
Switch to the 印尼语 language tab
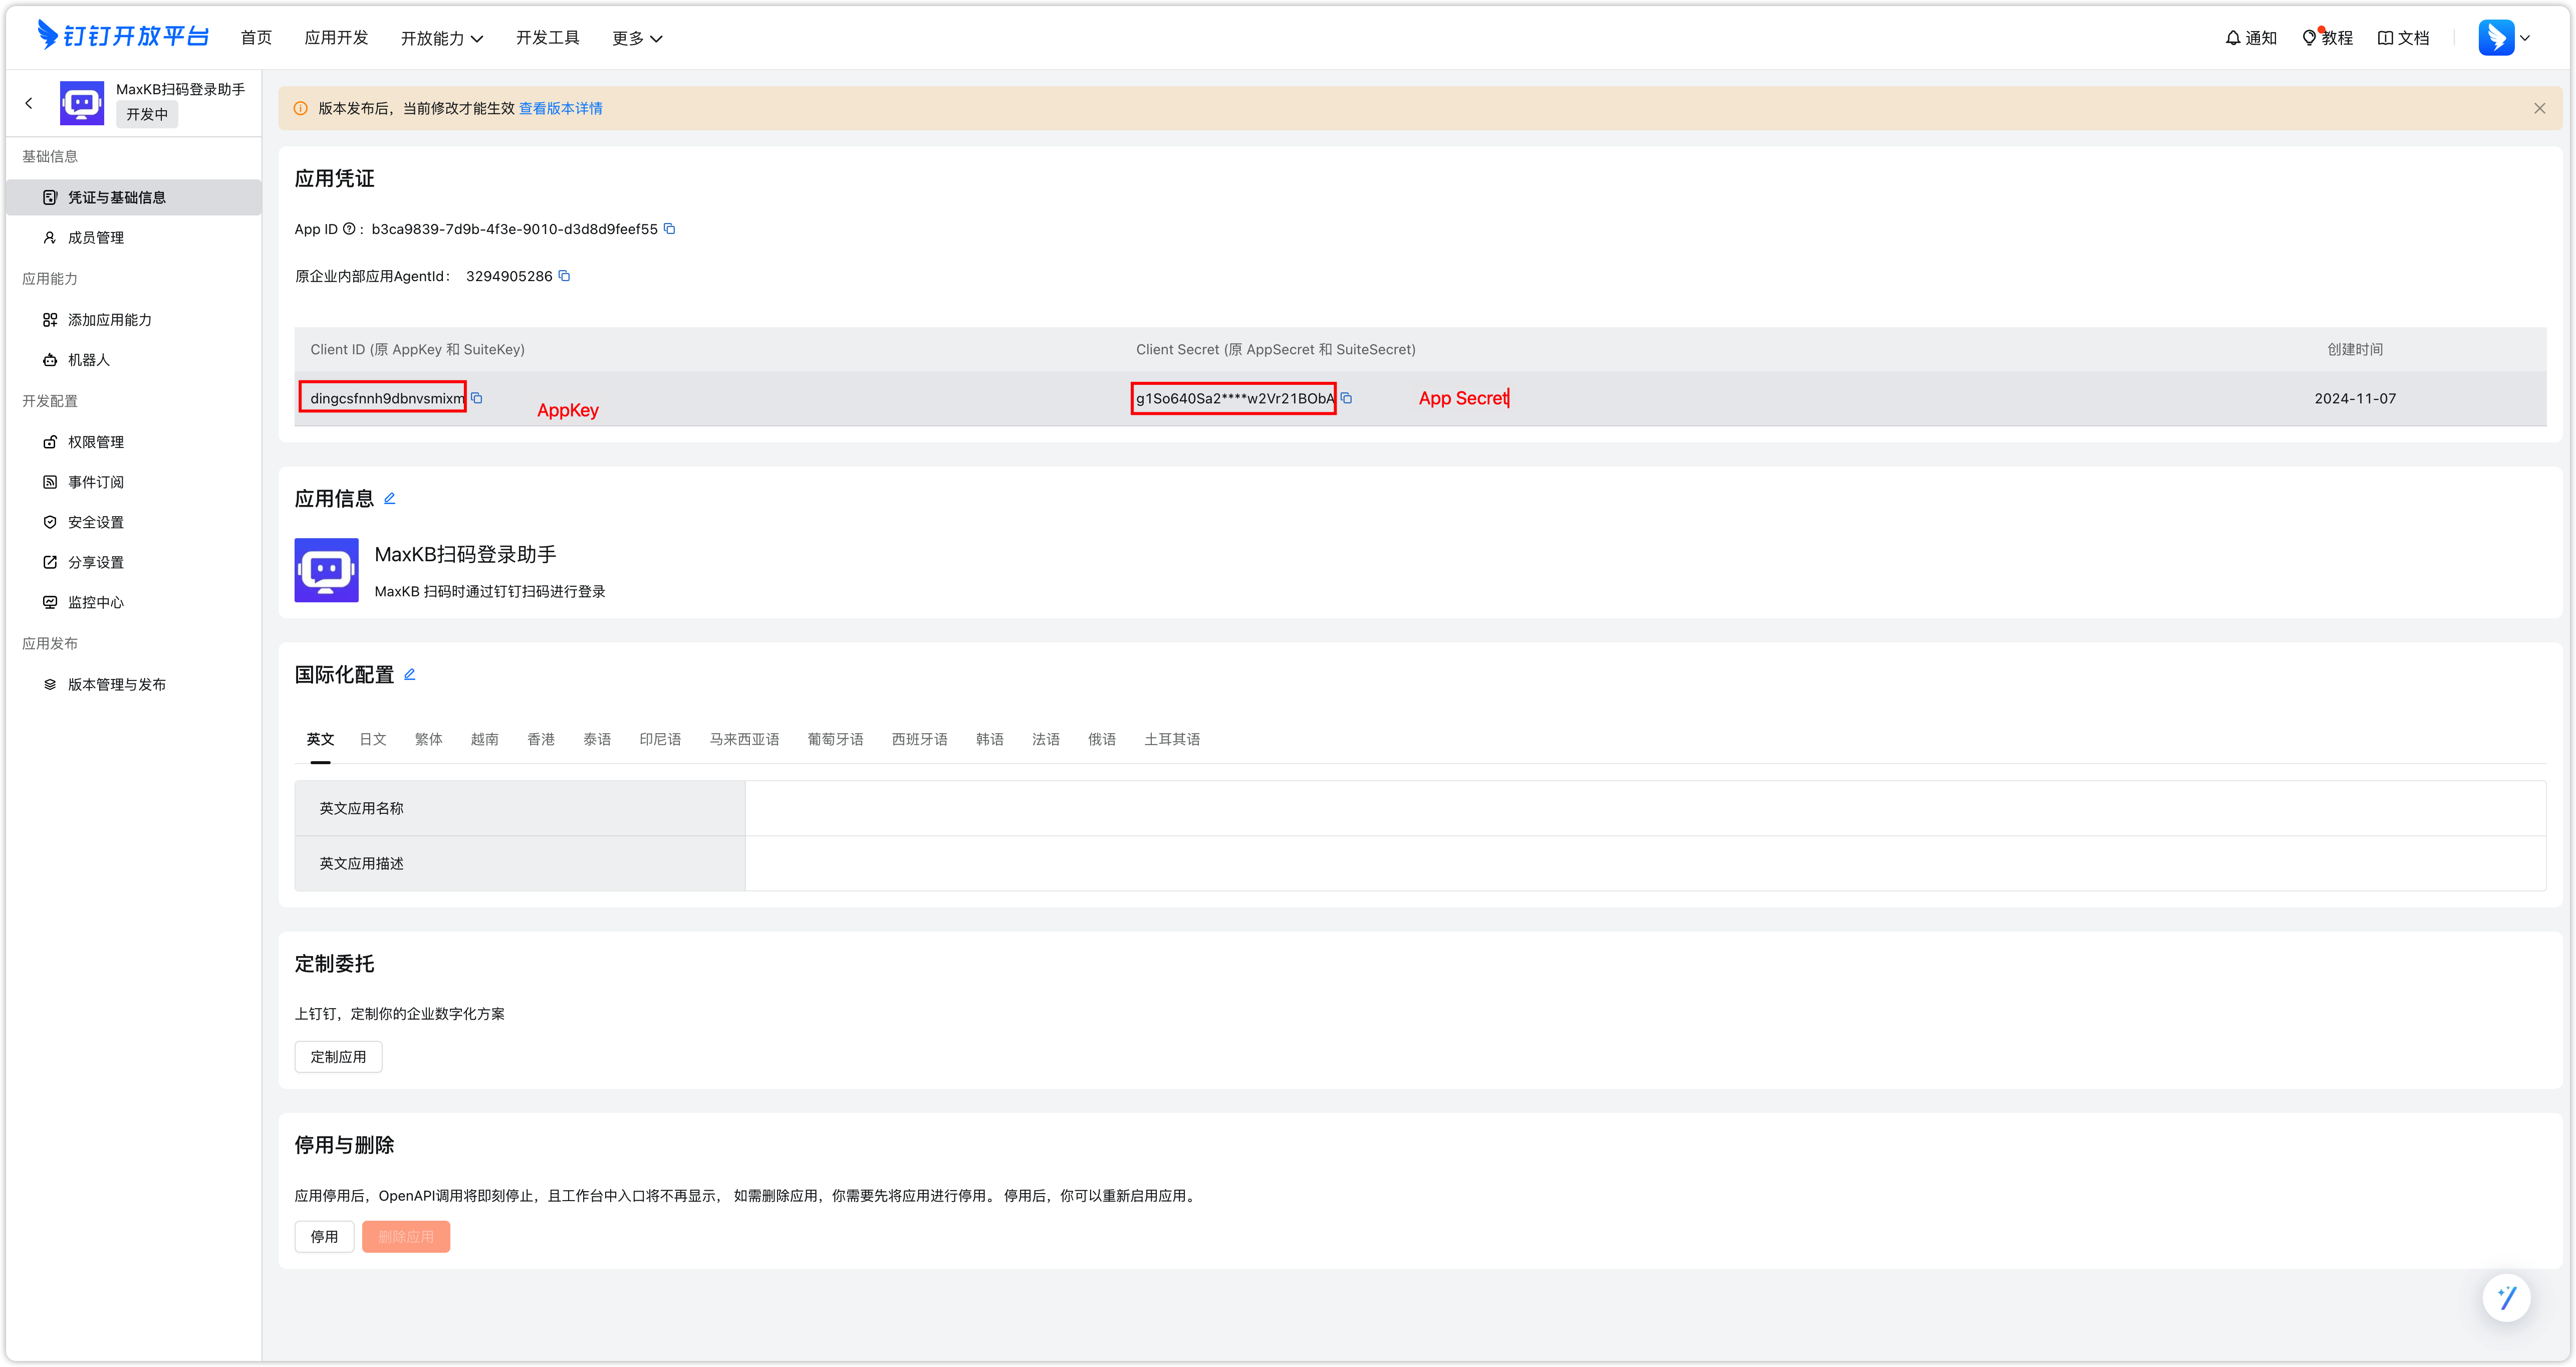click(x=660, y=739)
